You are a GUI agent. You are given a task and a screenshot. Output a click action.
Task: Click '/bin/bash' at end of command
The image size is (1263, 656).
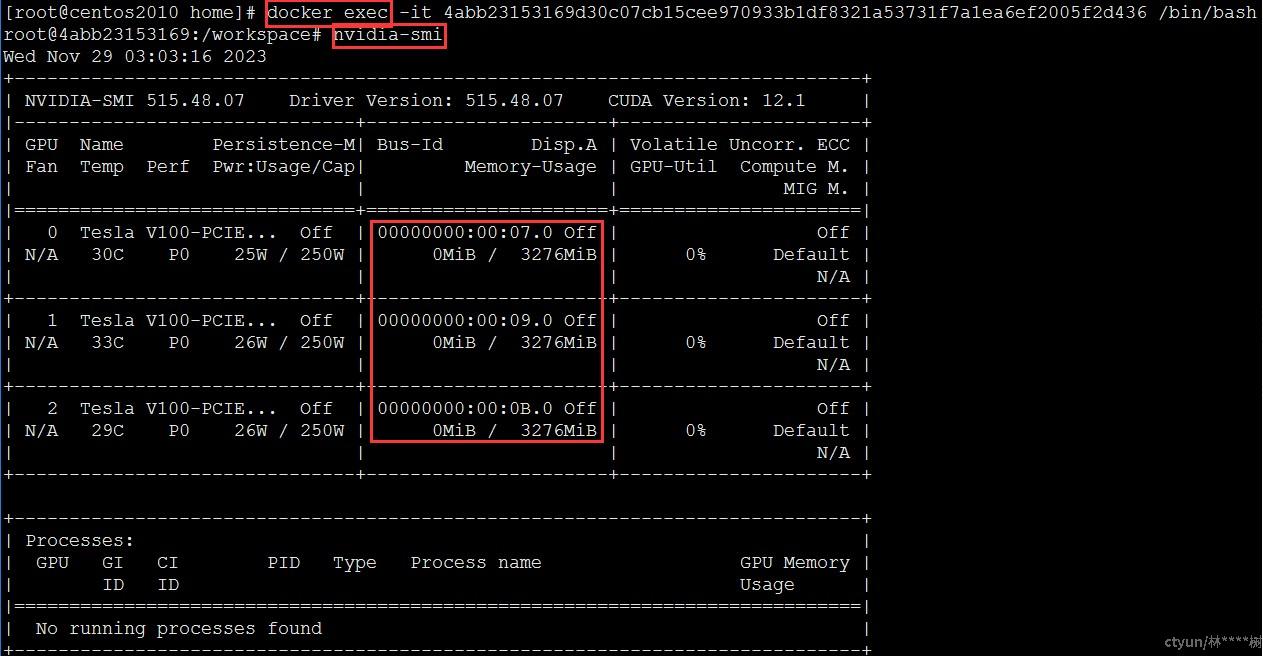pyautogui.click(x=1207, y=13)
